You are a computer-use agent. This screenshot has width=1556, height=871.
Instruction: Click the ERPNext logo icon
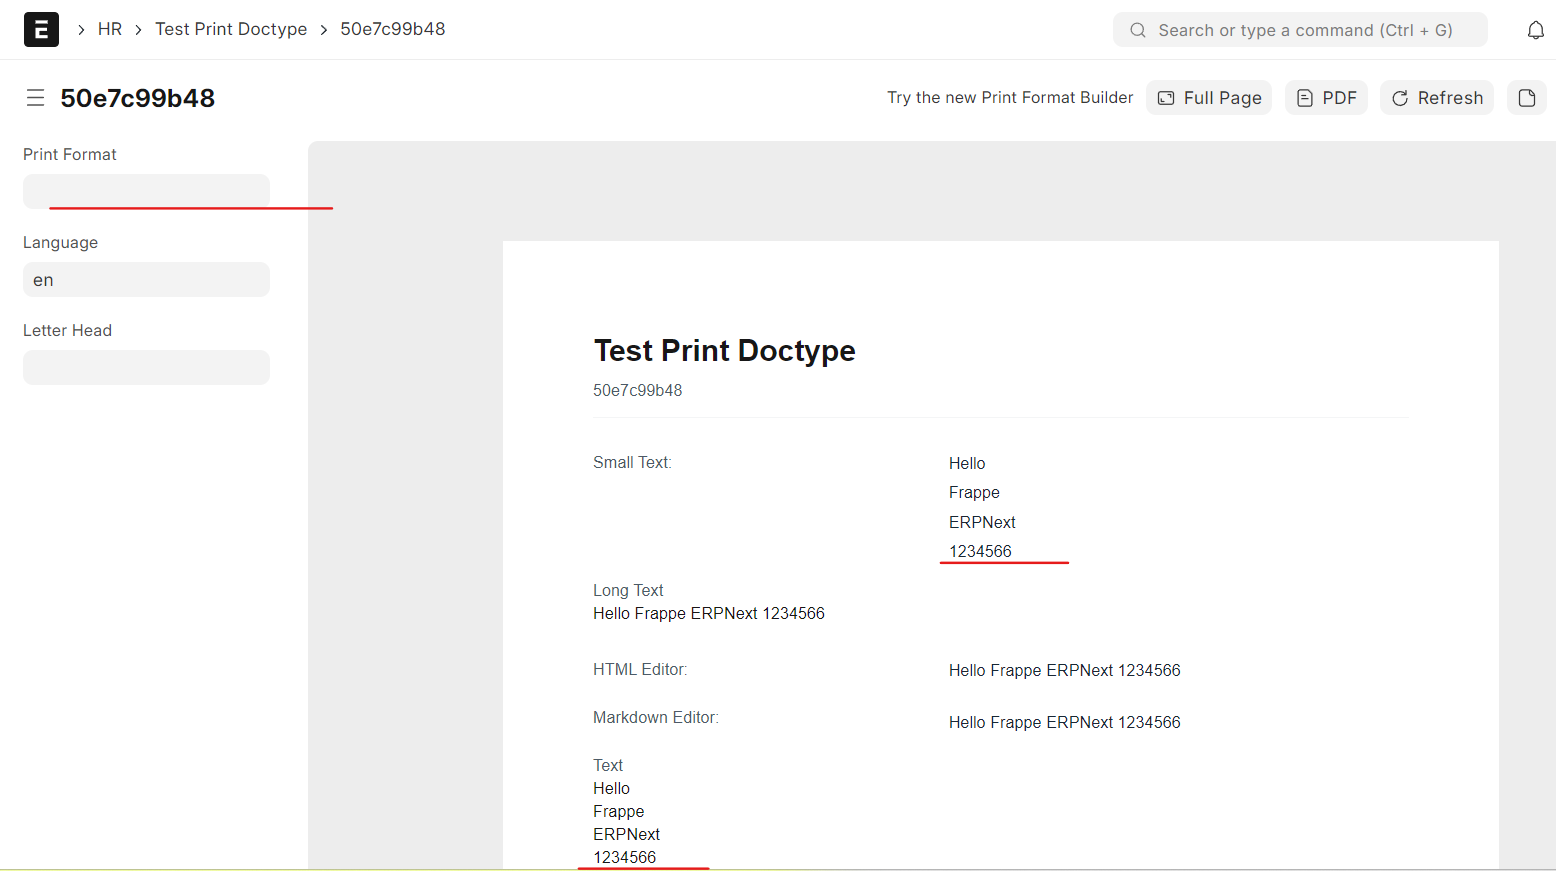[x=41, y=29]
